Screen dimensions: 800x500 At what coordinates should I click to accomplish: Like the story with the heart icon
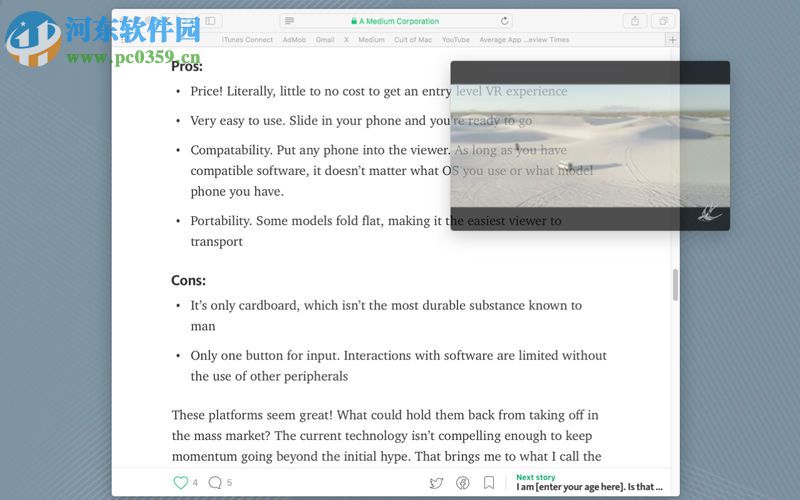coord(181,482)
